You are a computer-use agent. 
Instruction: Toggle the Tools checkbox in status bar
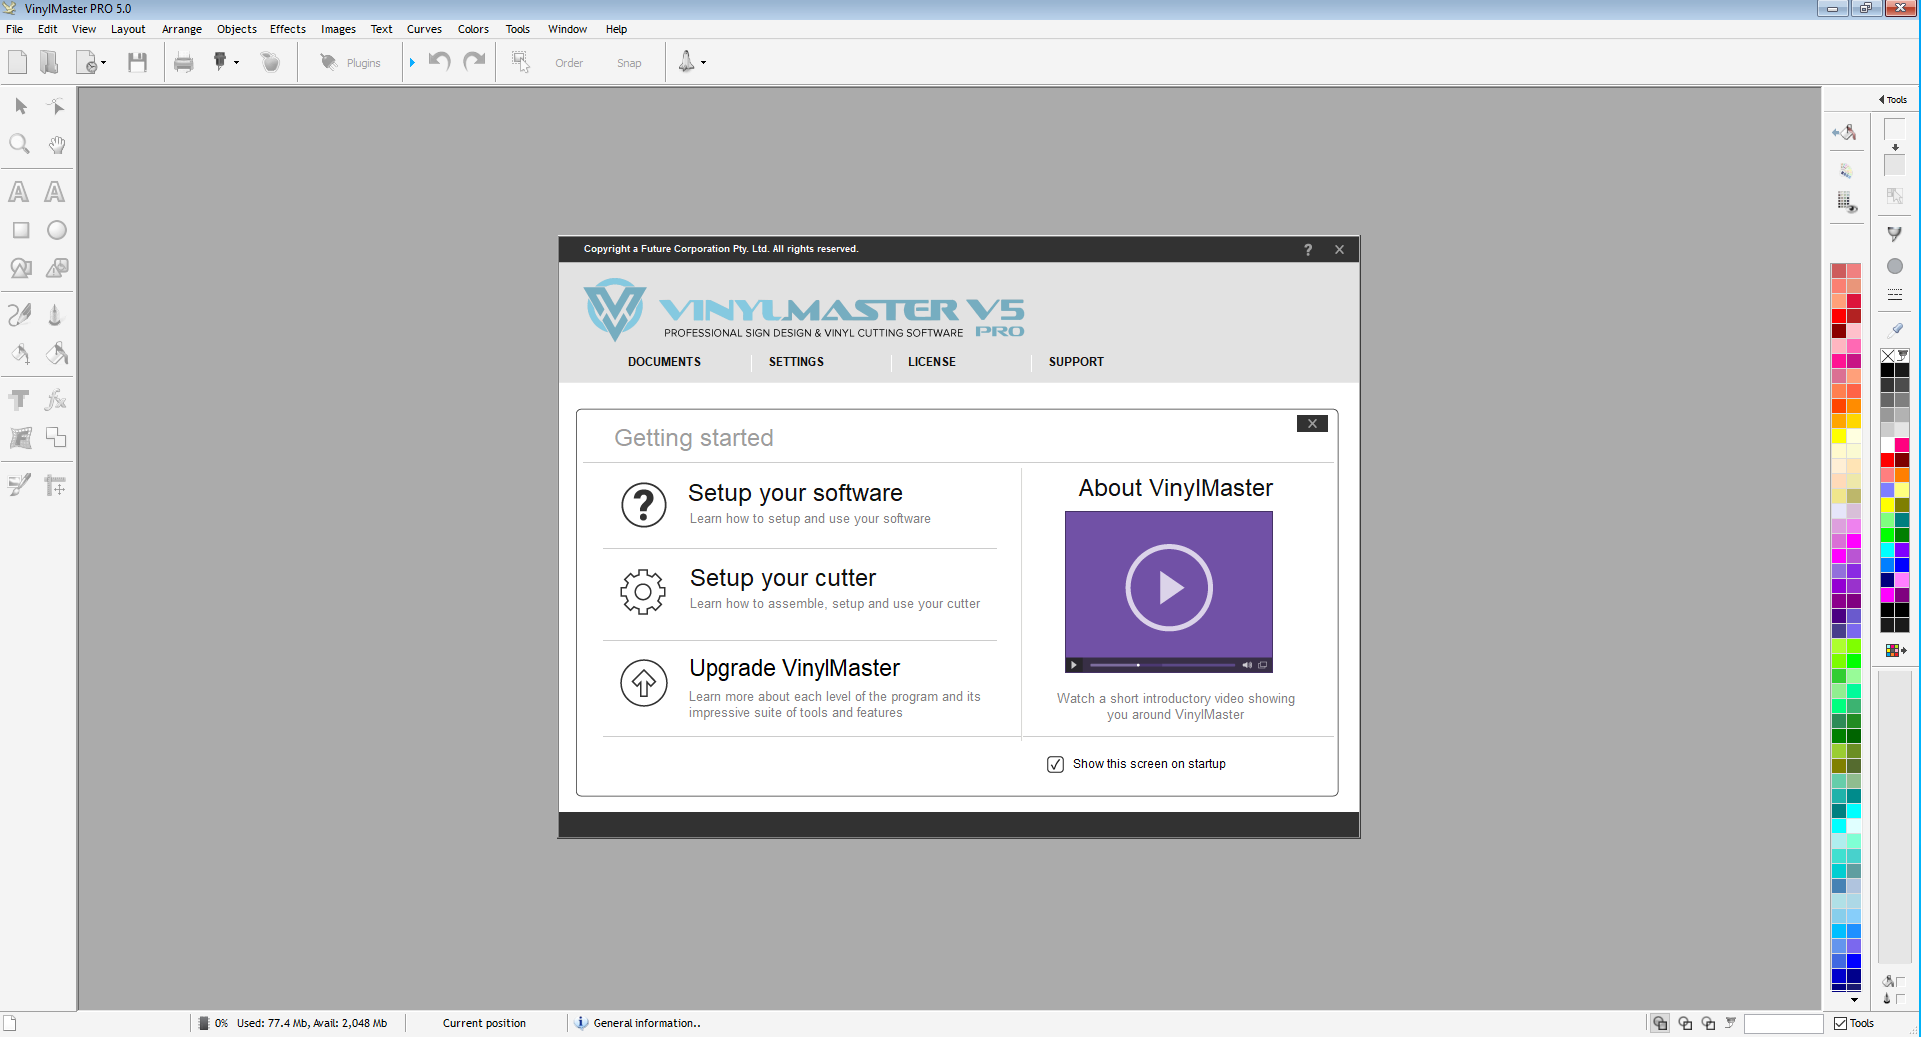click(1840, 1023)
